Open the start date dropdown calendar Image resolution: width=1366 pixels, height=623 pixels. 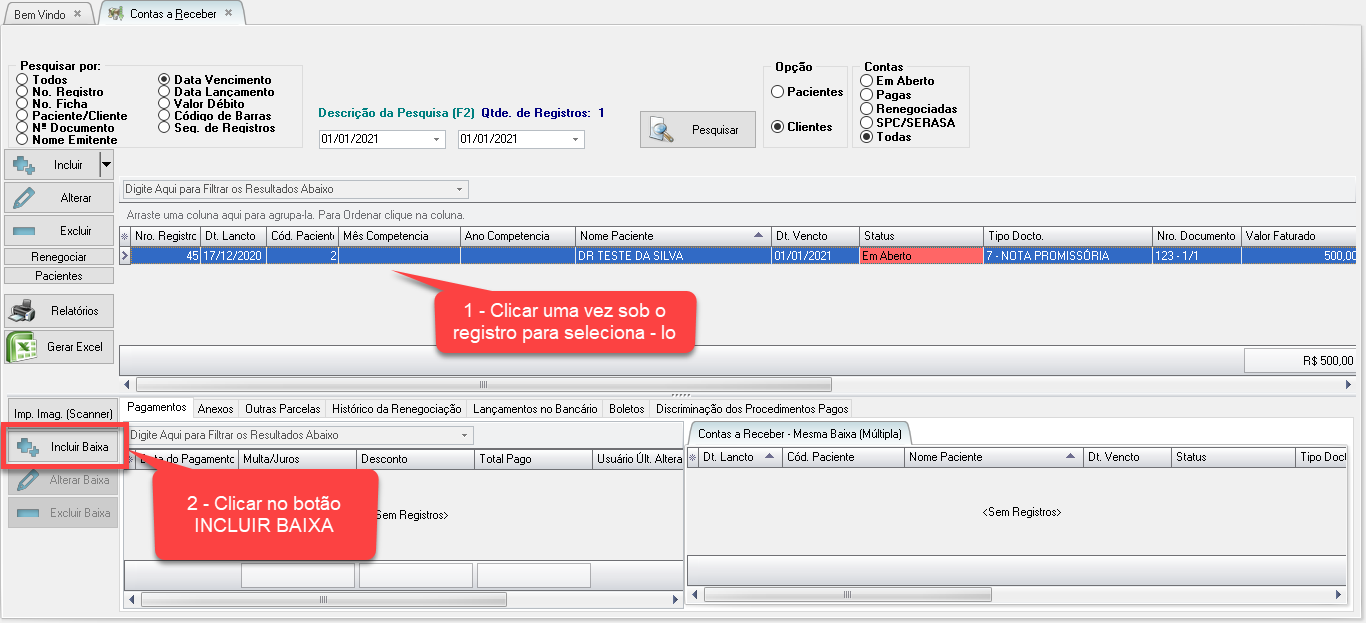(x=438, y=140)
